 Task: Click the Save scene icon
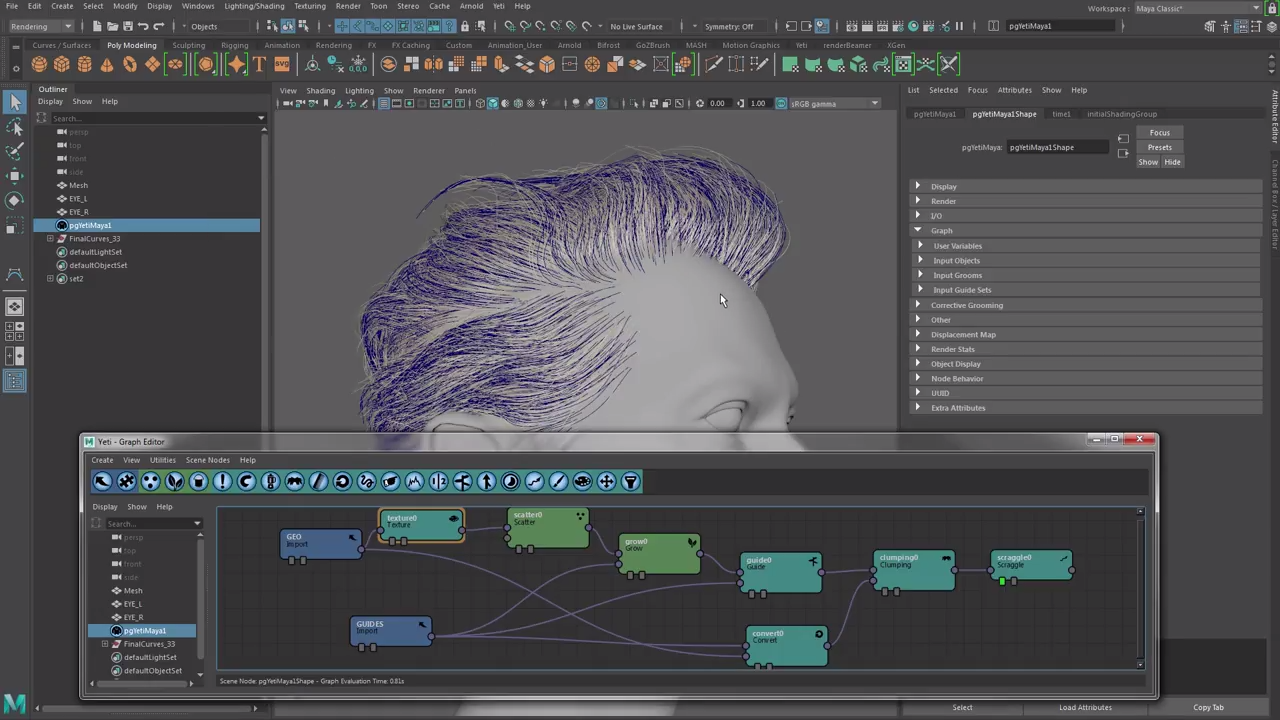[128, 26]
